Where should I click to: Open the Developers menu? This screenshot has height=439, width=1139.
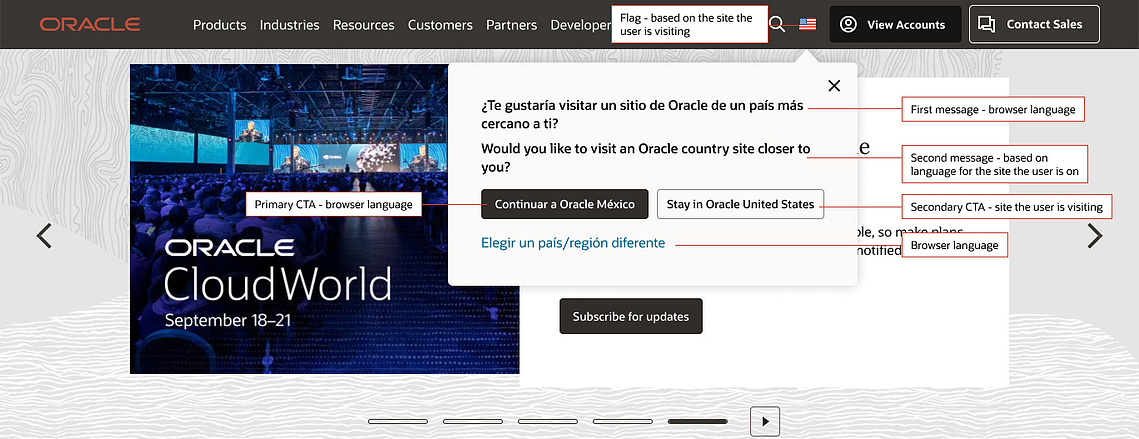pyautogui.click(x=580, y=25)
